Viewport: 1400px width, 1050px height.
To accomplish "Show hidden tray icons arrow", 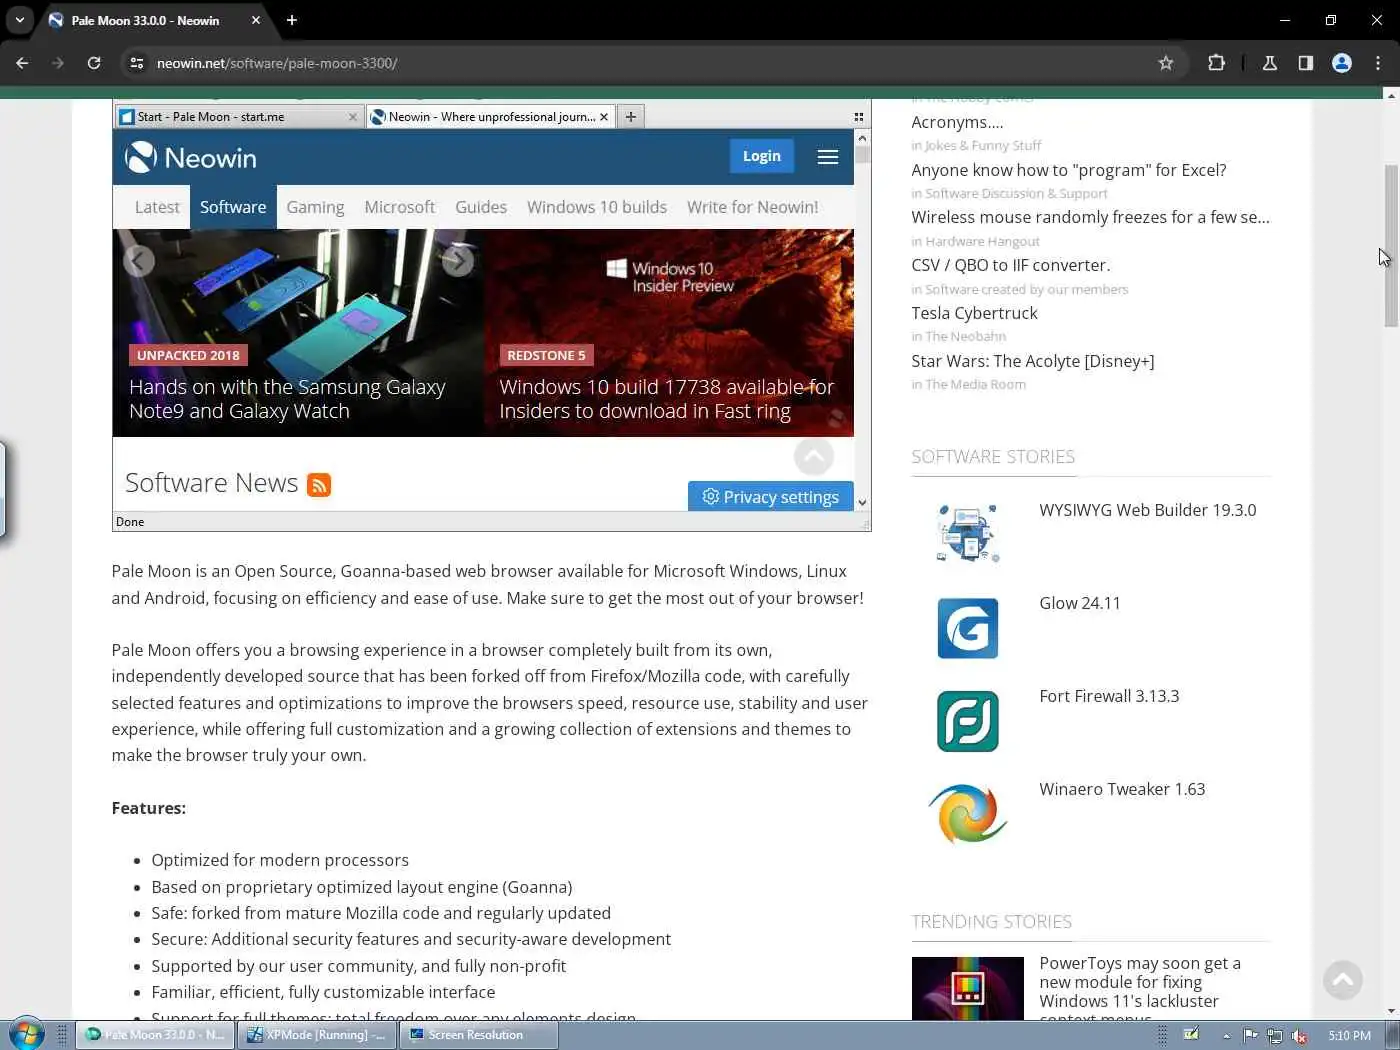I will [x=1226, y=1036].
